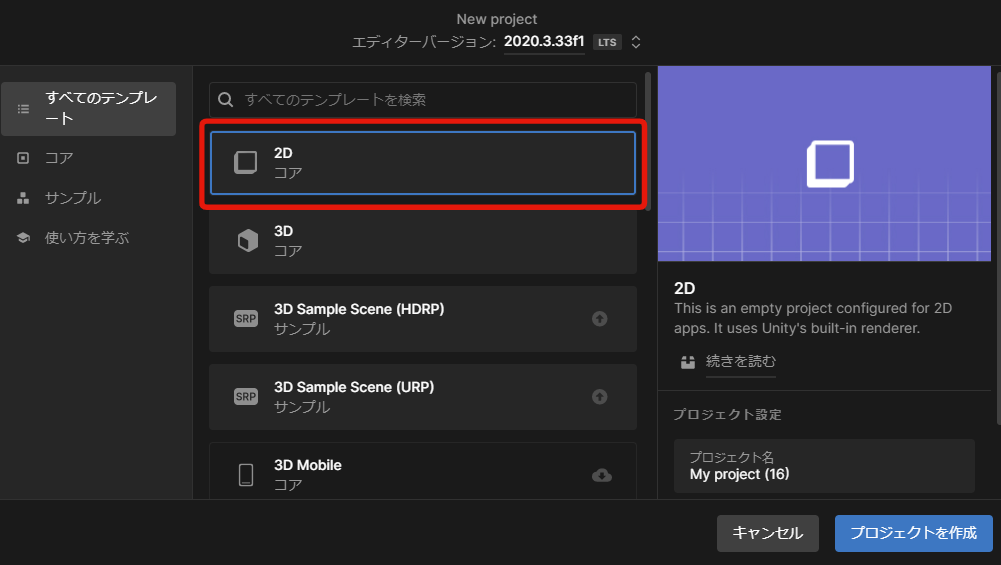Click the プロジェクトを作成 button

[914, 533]
